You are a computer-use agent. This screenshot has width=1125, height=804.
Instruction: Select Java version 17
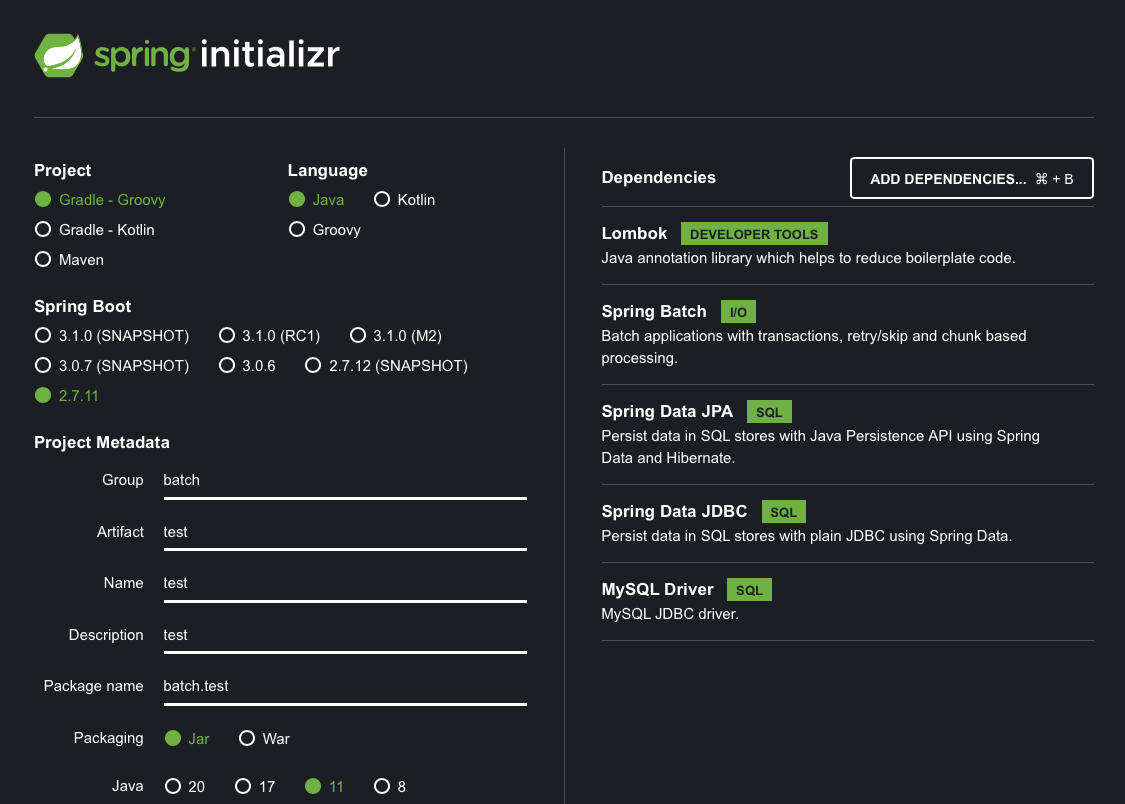(x=255, y=787)
